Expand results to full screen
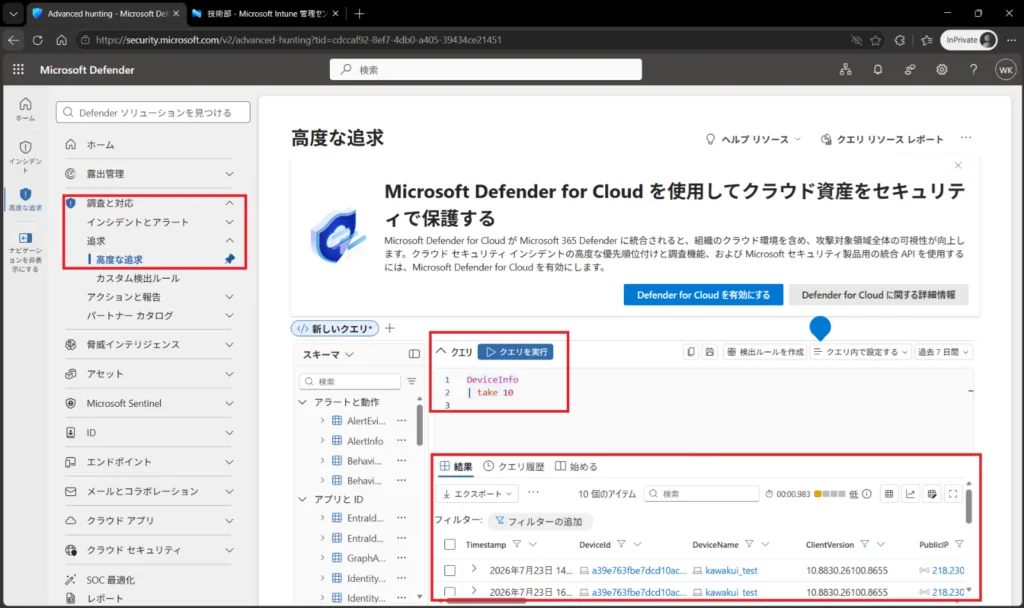Screen dimensions: 1024x608 point(953,494)
